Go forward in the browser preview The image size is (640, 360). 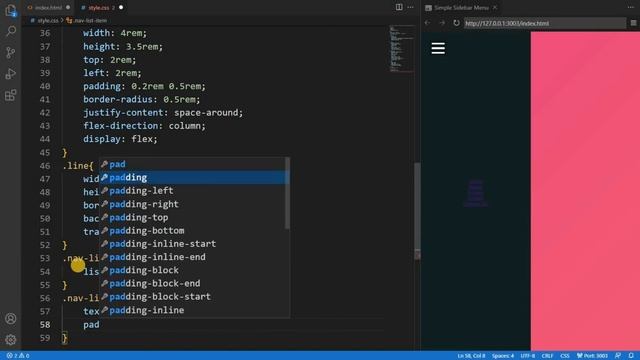[442, 23]
